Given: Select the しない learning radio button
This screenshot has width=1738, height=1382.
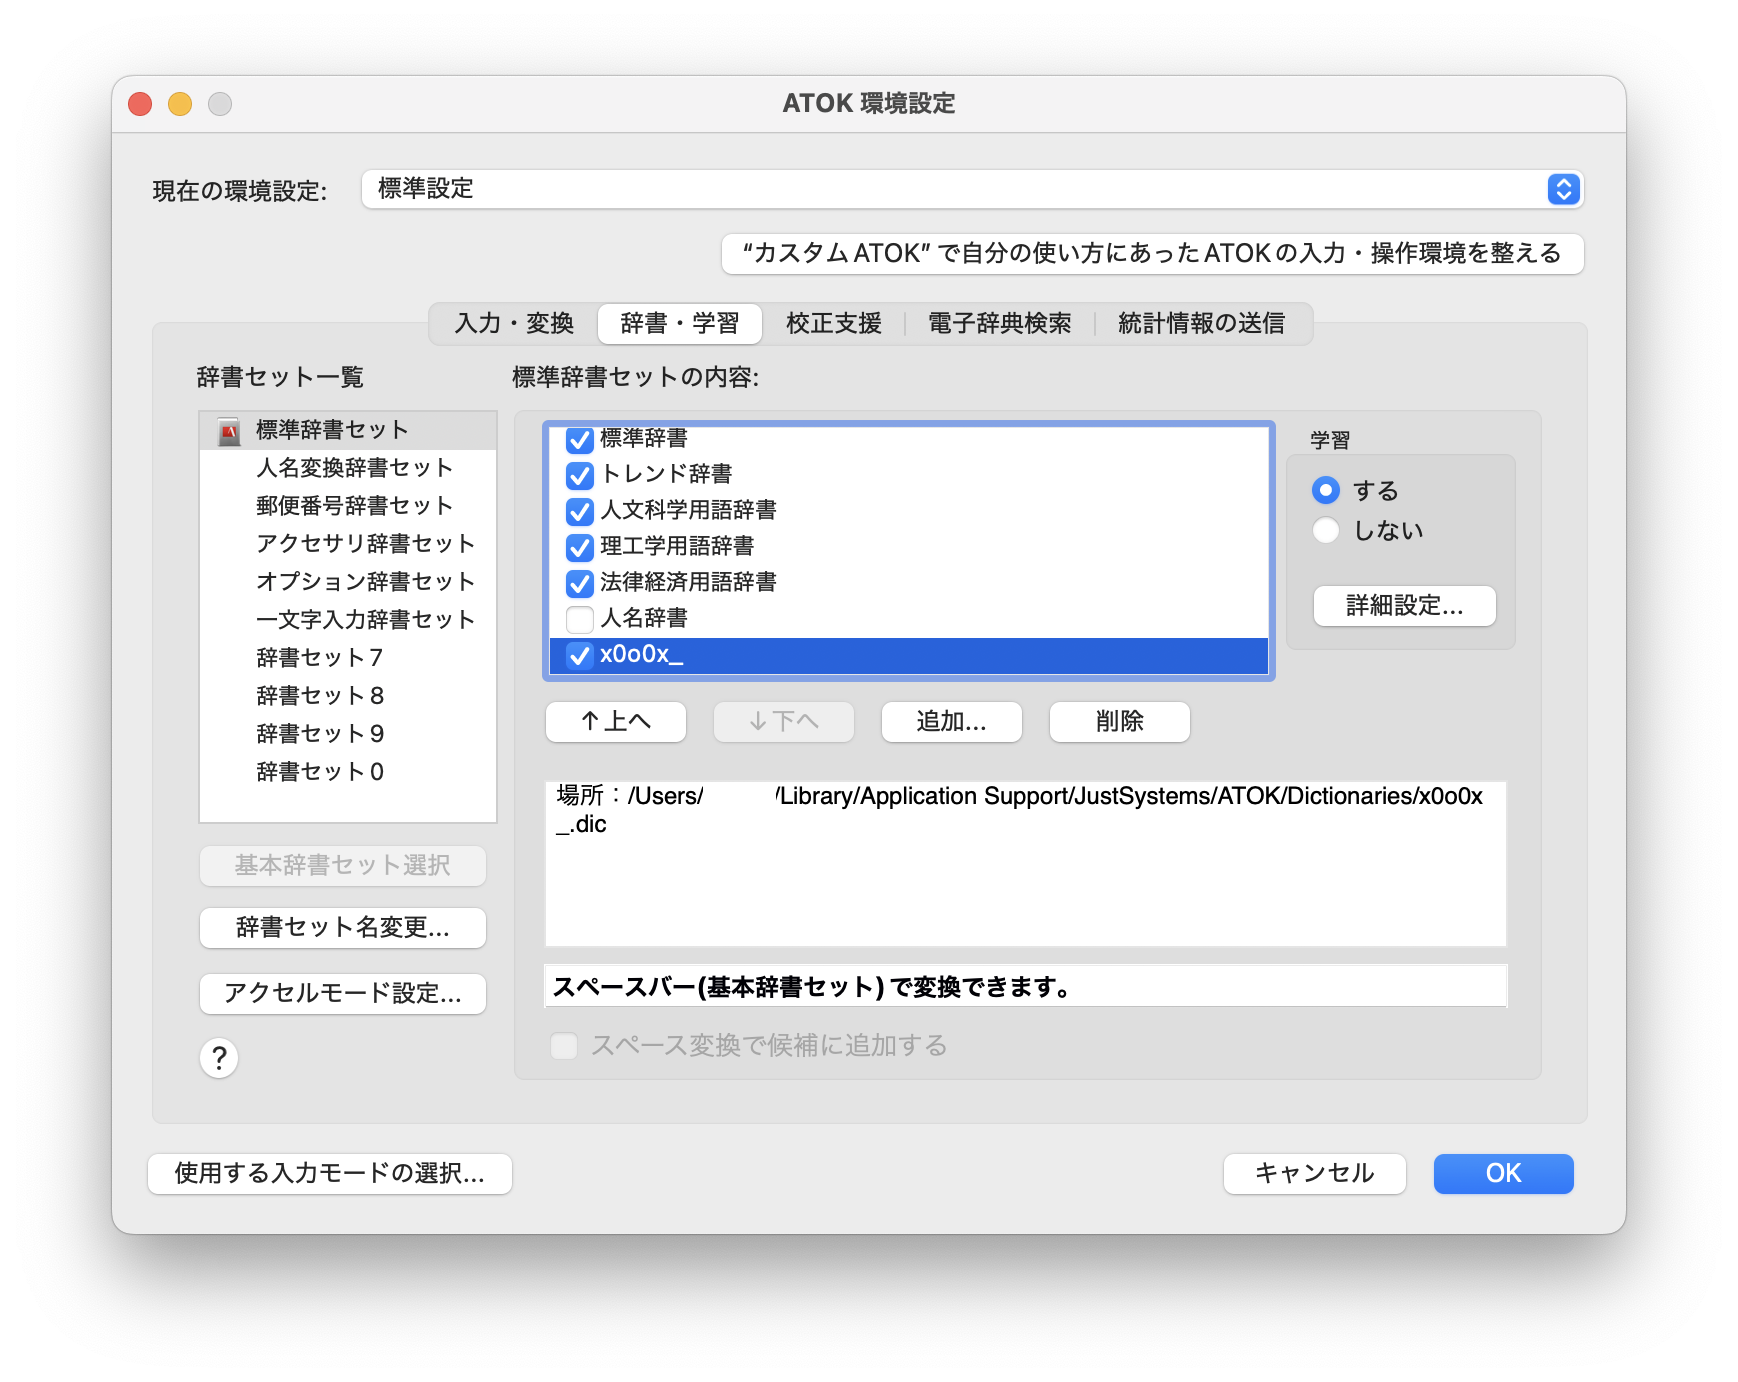Looking at the screenshot, I should click(1326, 530).
